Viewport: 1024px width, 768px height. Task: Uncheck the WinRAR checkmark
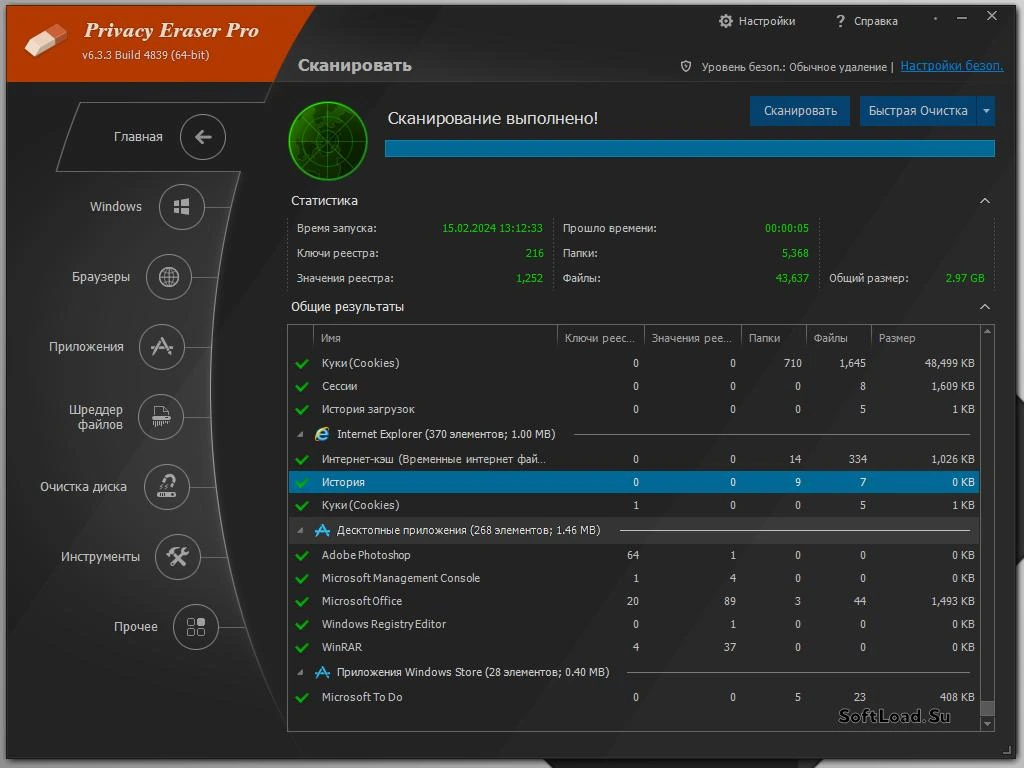[302, 648]
